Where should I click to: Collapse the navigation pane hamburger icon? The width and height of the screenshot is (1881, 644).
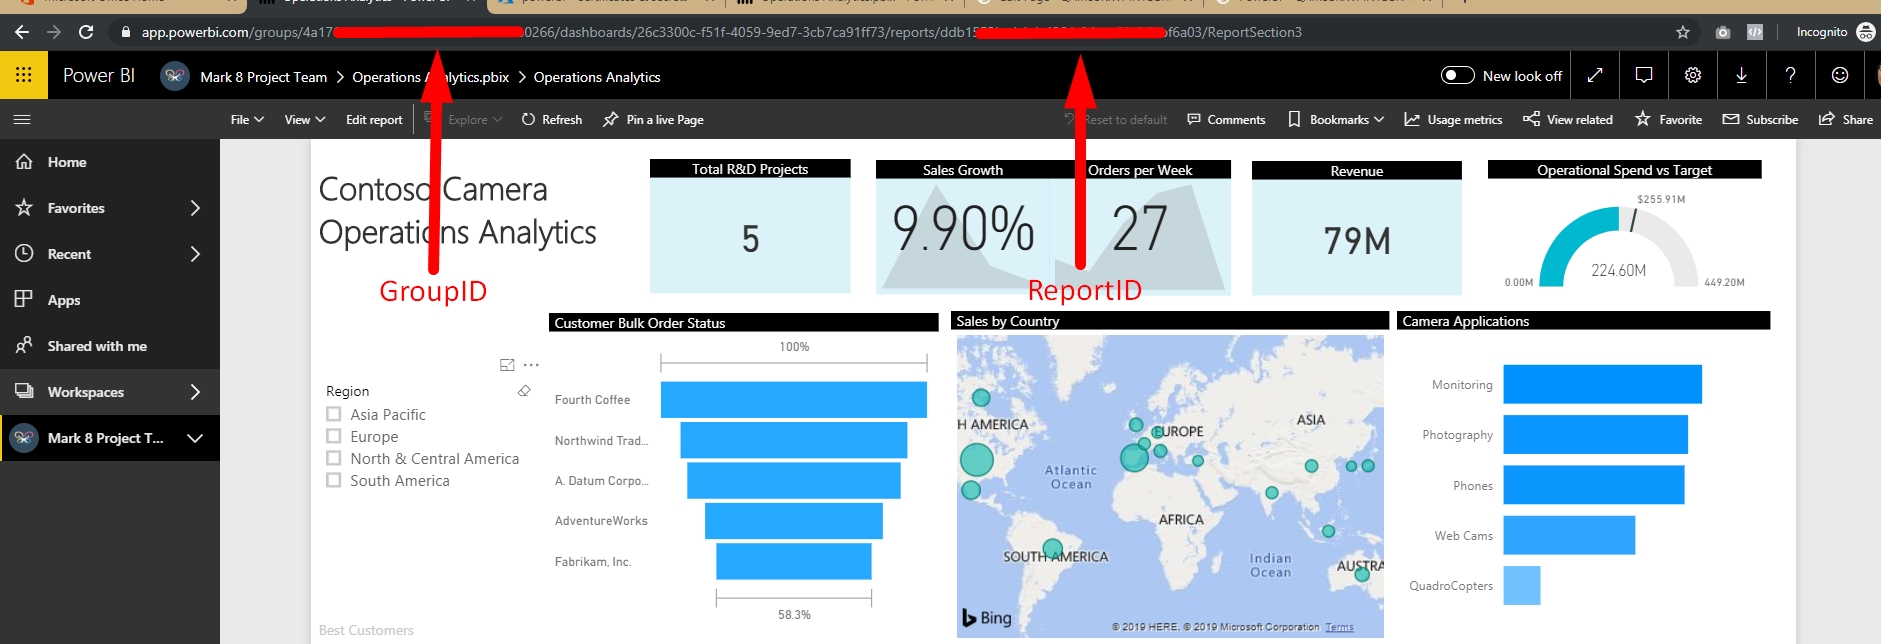pos(22,119)
